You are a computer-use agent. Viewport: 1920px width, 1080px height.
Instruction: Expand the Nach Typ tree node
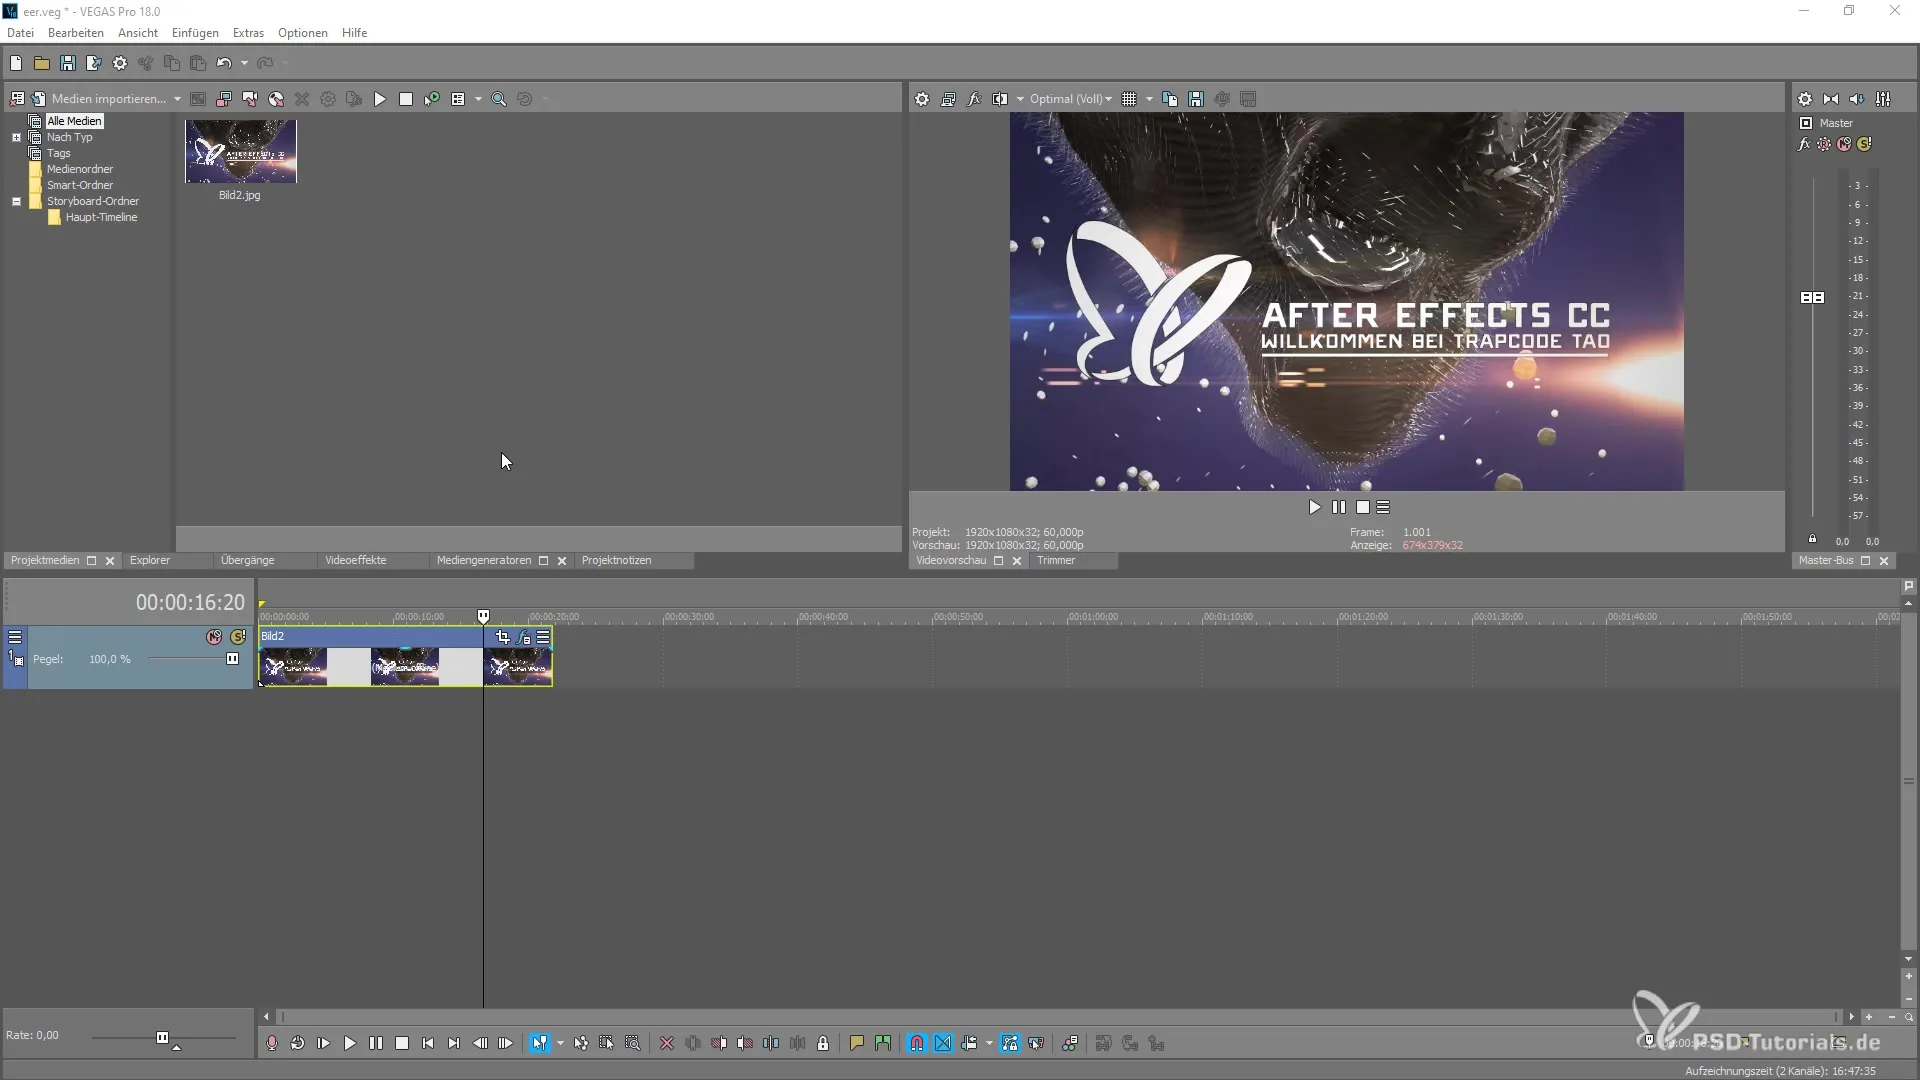click(x=16, y=137)
